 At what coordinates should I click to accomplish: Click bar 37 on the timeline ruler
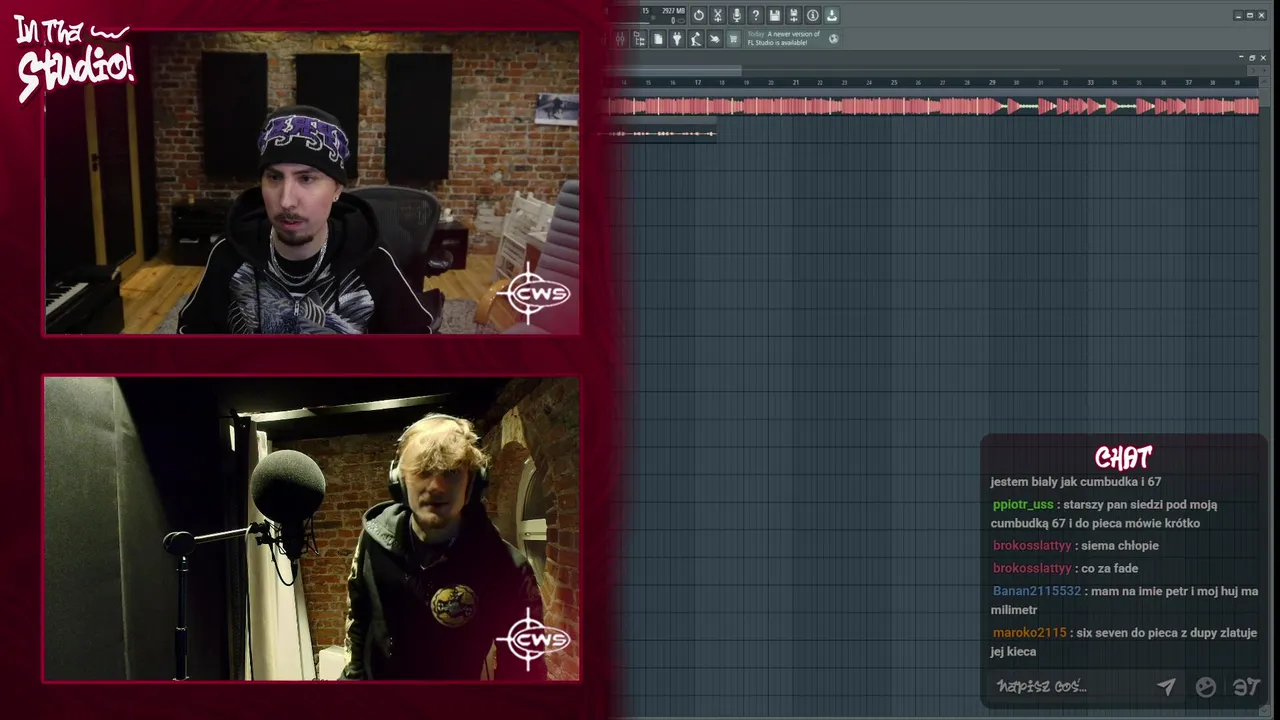(x=1188, y=82)
